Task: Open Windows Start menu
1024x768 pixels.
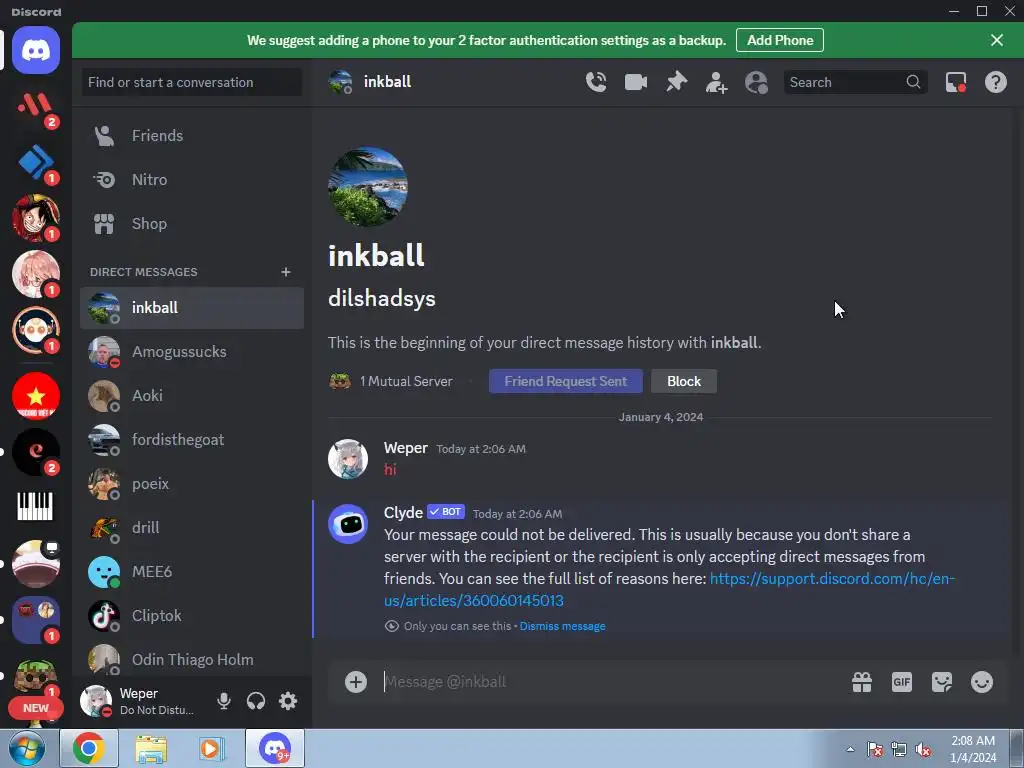Action: [x=27, y=748]
